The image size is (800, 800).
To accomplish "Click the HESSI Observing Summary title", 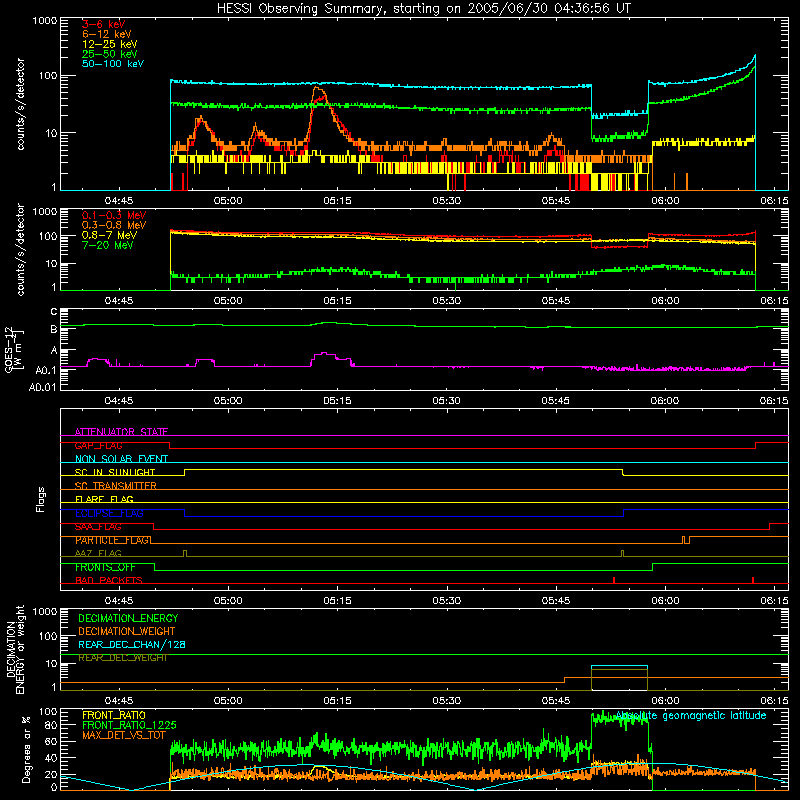I will (x=423, y=8).
